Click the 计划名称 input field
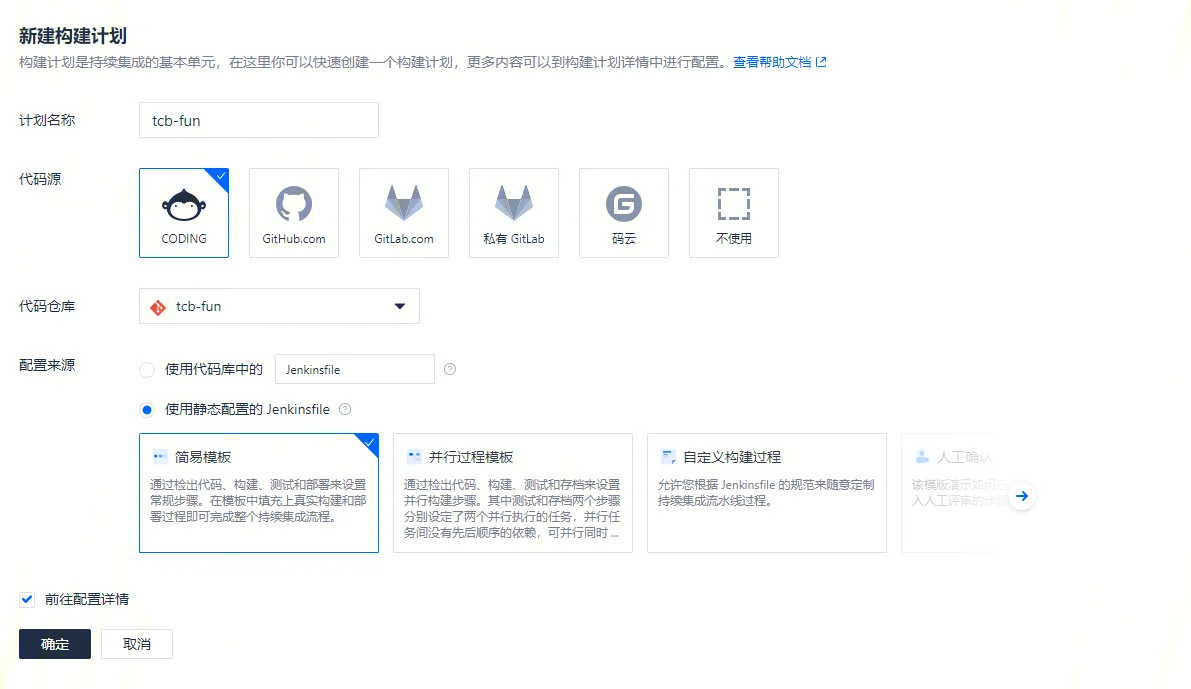Image resolution: width=1191 pixels, height=689 pixels. coord(259,120)
